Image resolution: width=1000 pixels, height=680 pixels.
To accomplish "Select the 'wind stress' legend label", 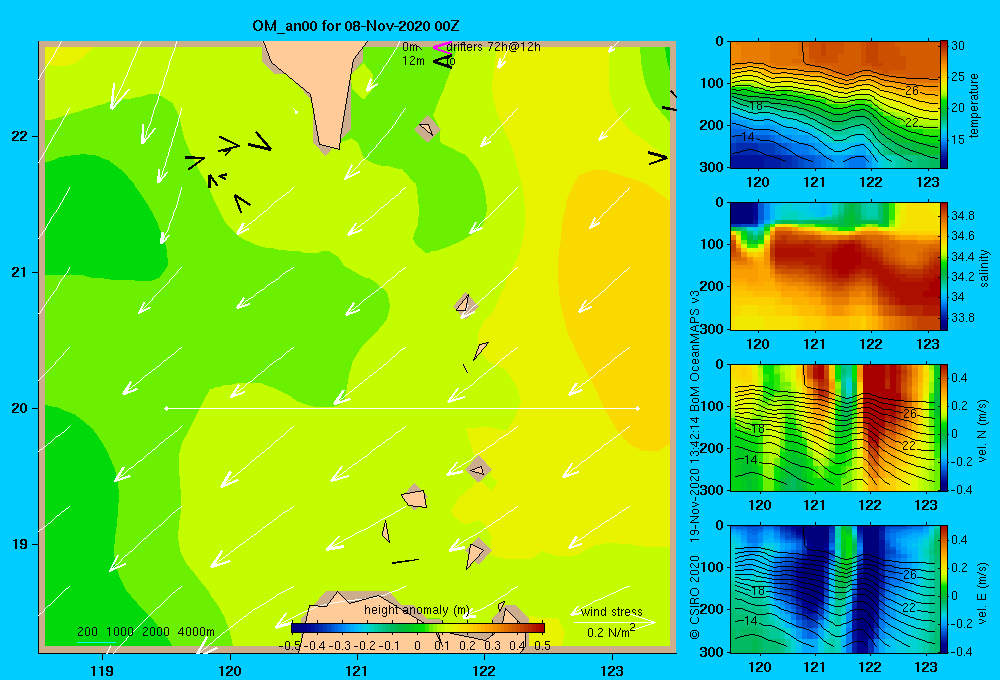I will (x=612, y=611).
